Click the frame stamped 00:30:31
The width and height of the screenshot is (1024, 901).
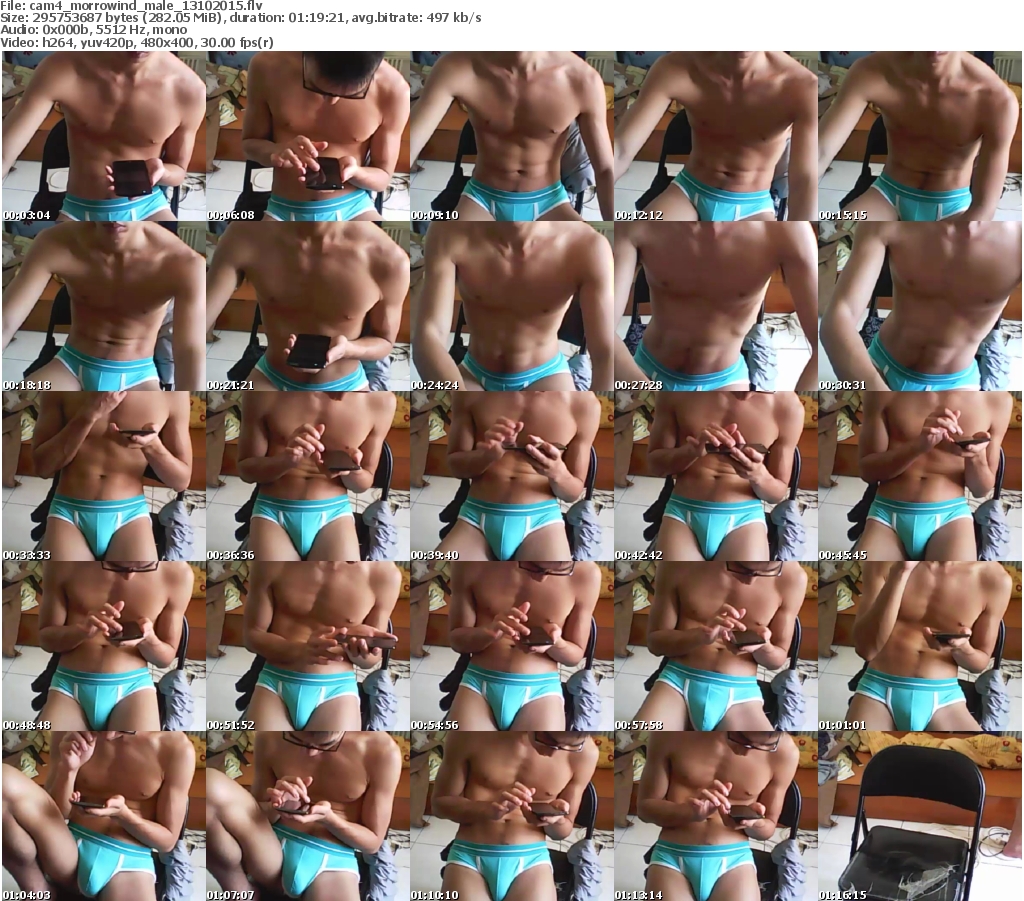tap(920, 306)
